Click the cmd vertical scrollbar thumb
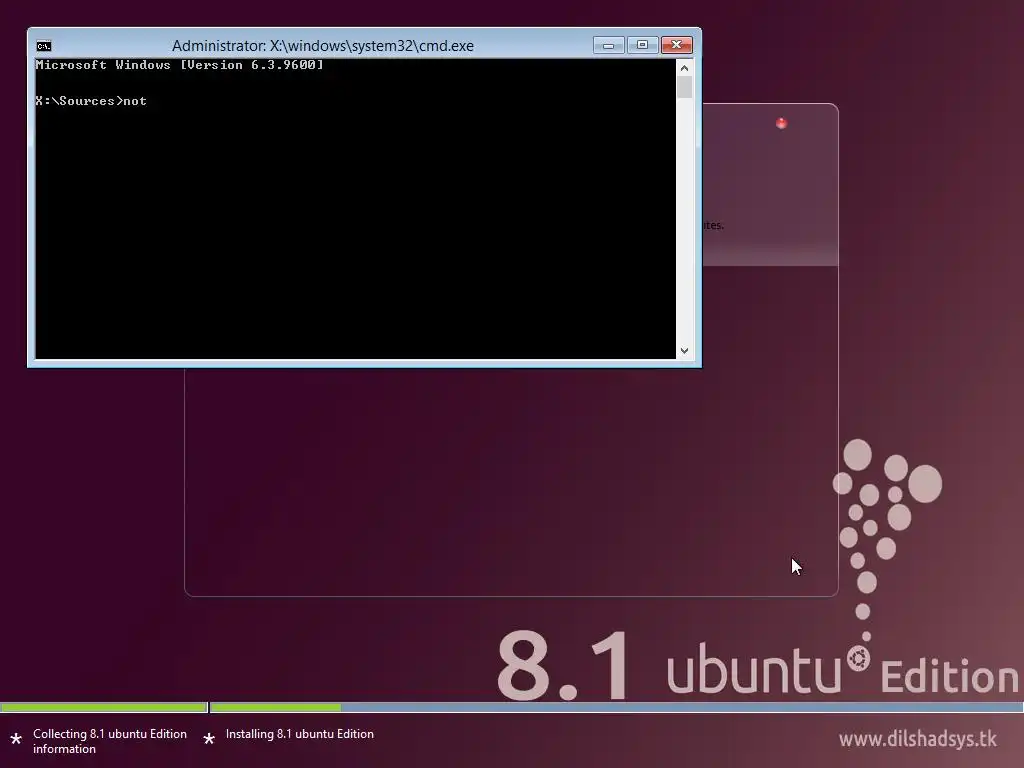Viewport: 1024px width, 768px height. tap(684, 88)
